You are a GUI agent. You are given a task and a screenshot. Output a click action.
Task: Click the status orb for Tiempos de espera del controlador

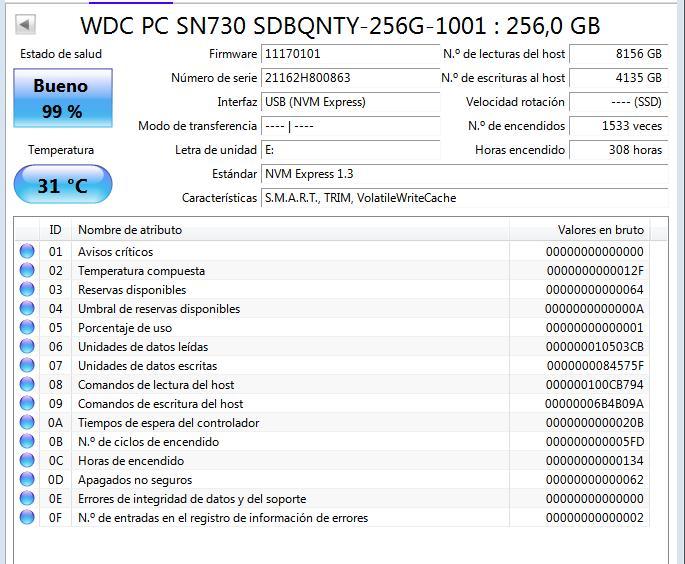(27, 422)
